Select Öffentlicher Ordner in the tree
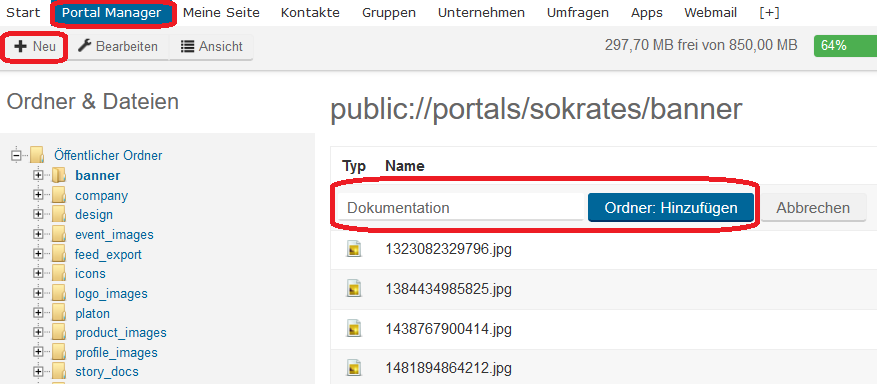 click(108, 155)
